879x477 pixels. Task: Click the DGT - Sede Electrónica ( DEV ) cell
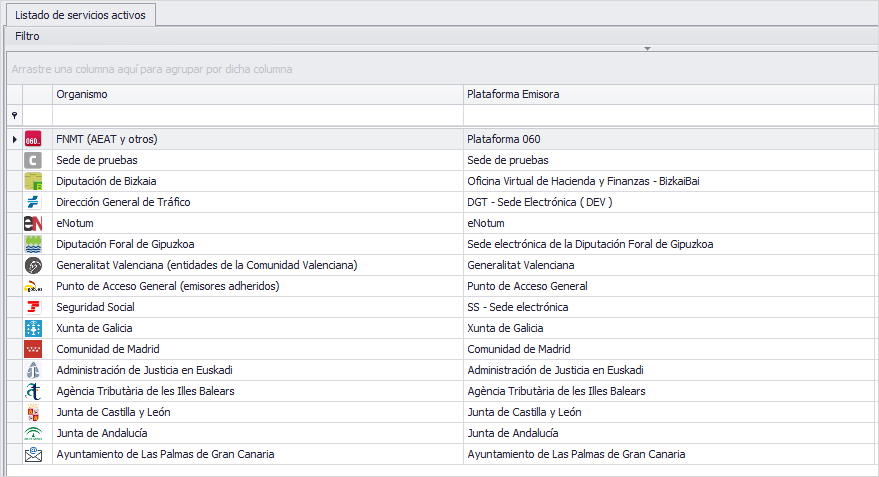(669, 202)
